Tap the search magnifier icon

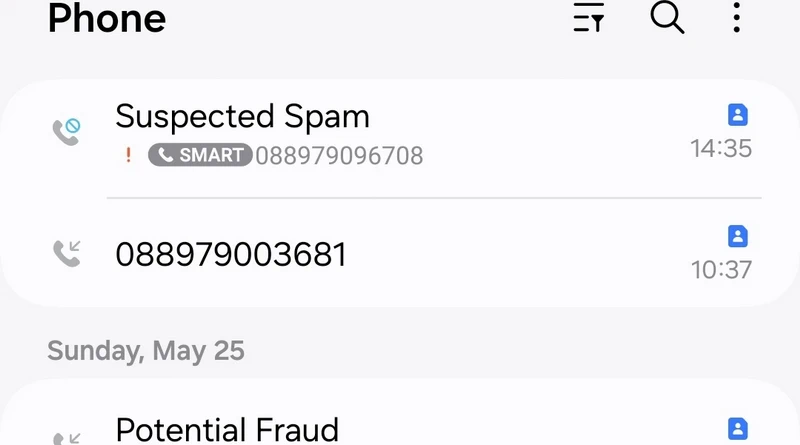tap(667, 18)
